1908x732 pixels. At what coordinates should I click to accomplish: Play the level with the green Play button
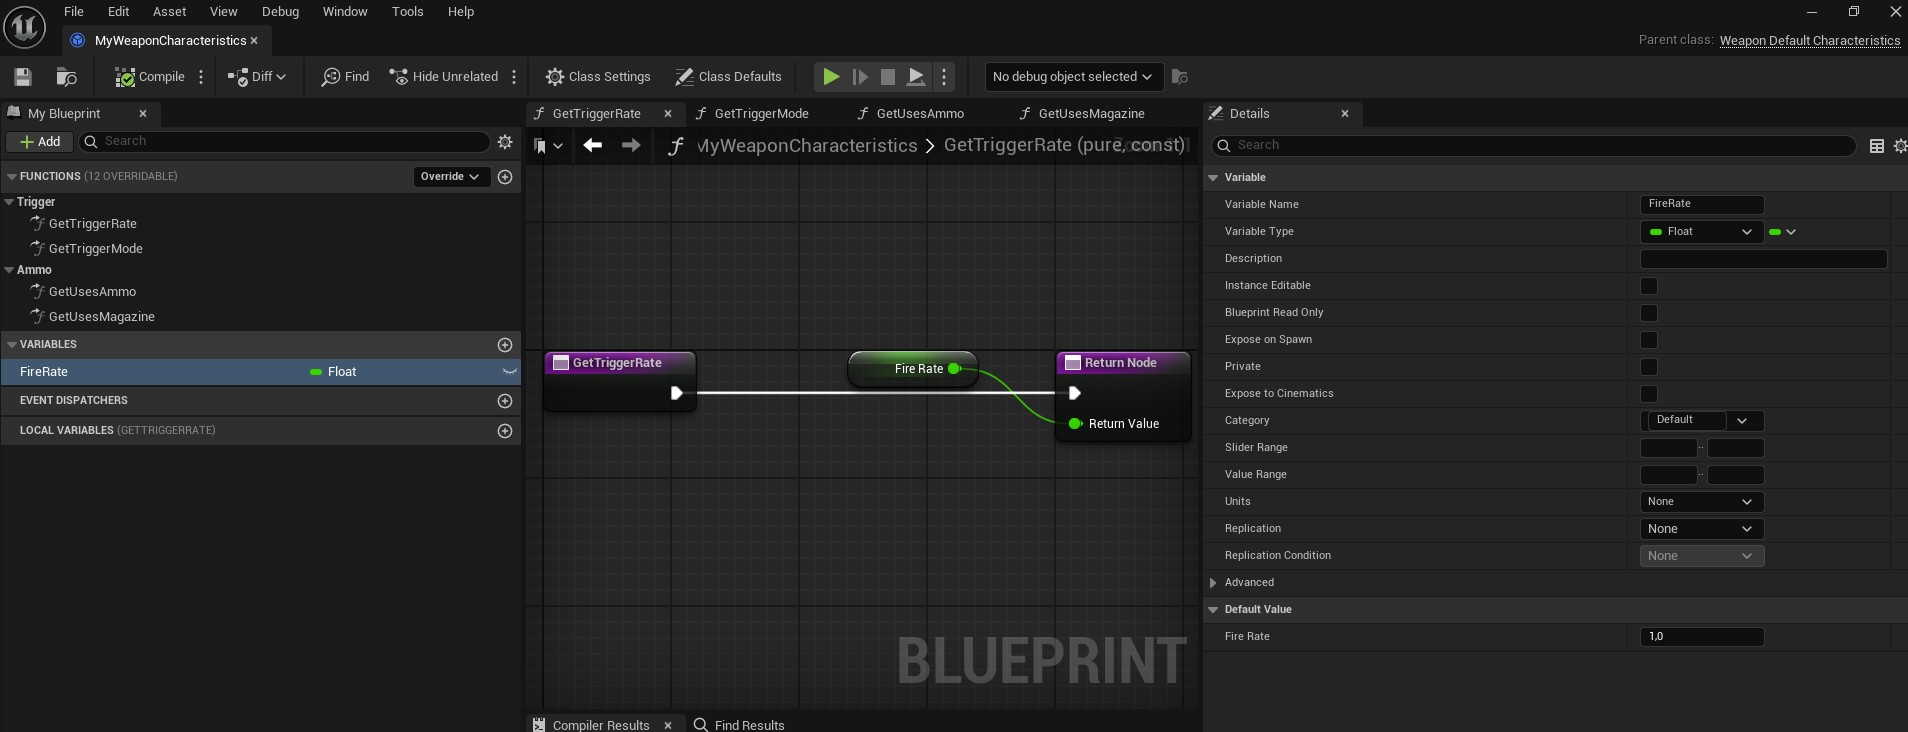coord(831,77)
